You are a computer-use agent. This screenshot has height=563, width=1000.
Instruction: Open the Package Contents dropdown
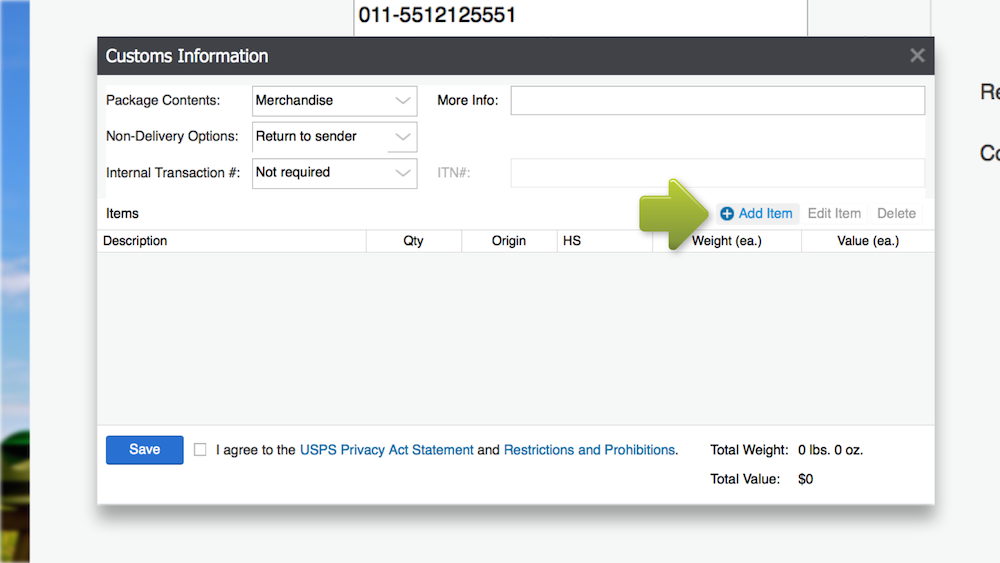coord(334,101)
